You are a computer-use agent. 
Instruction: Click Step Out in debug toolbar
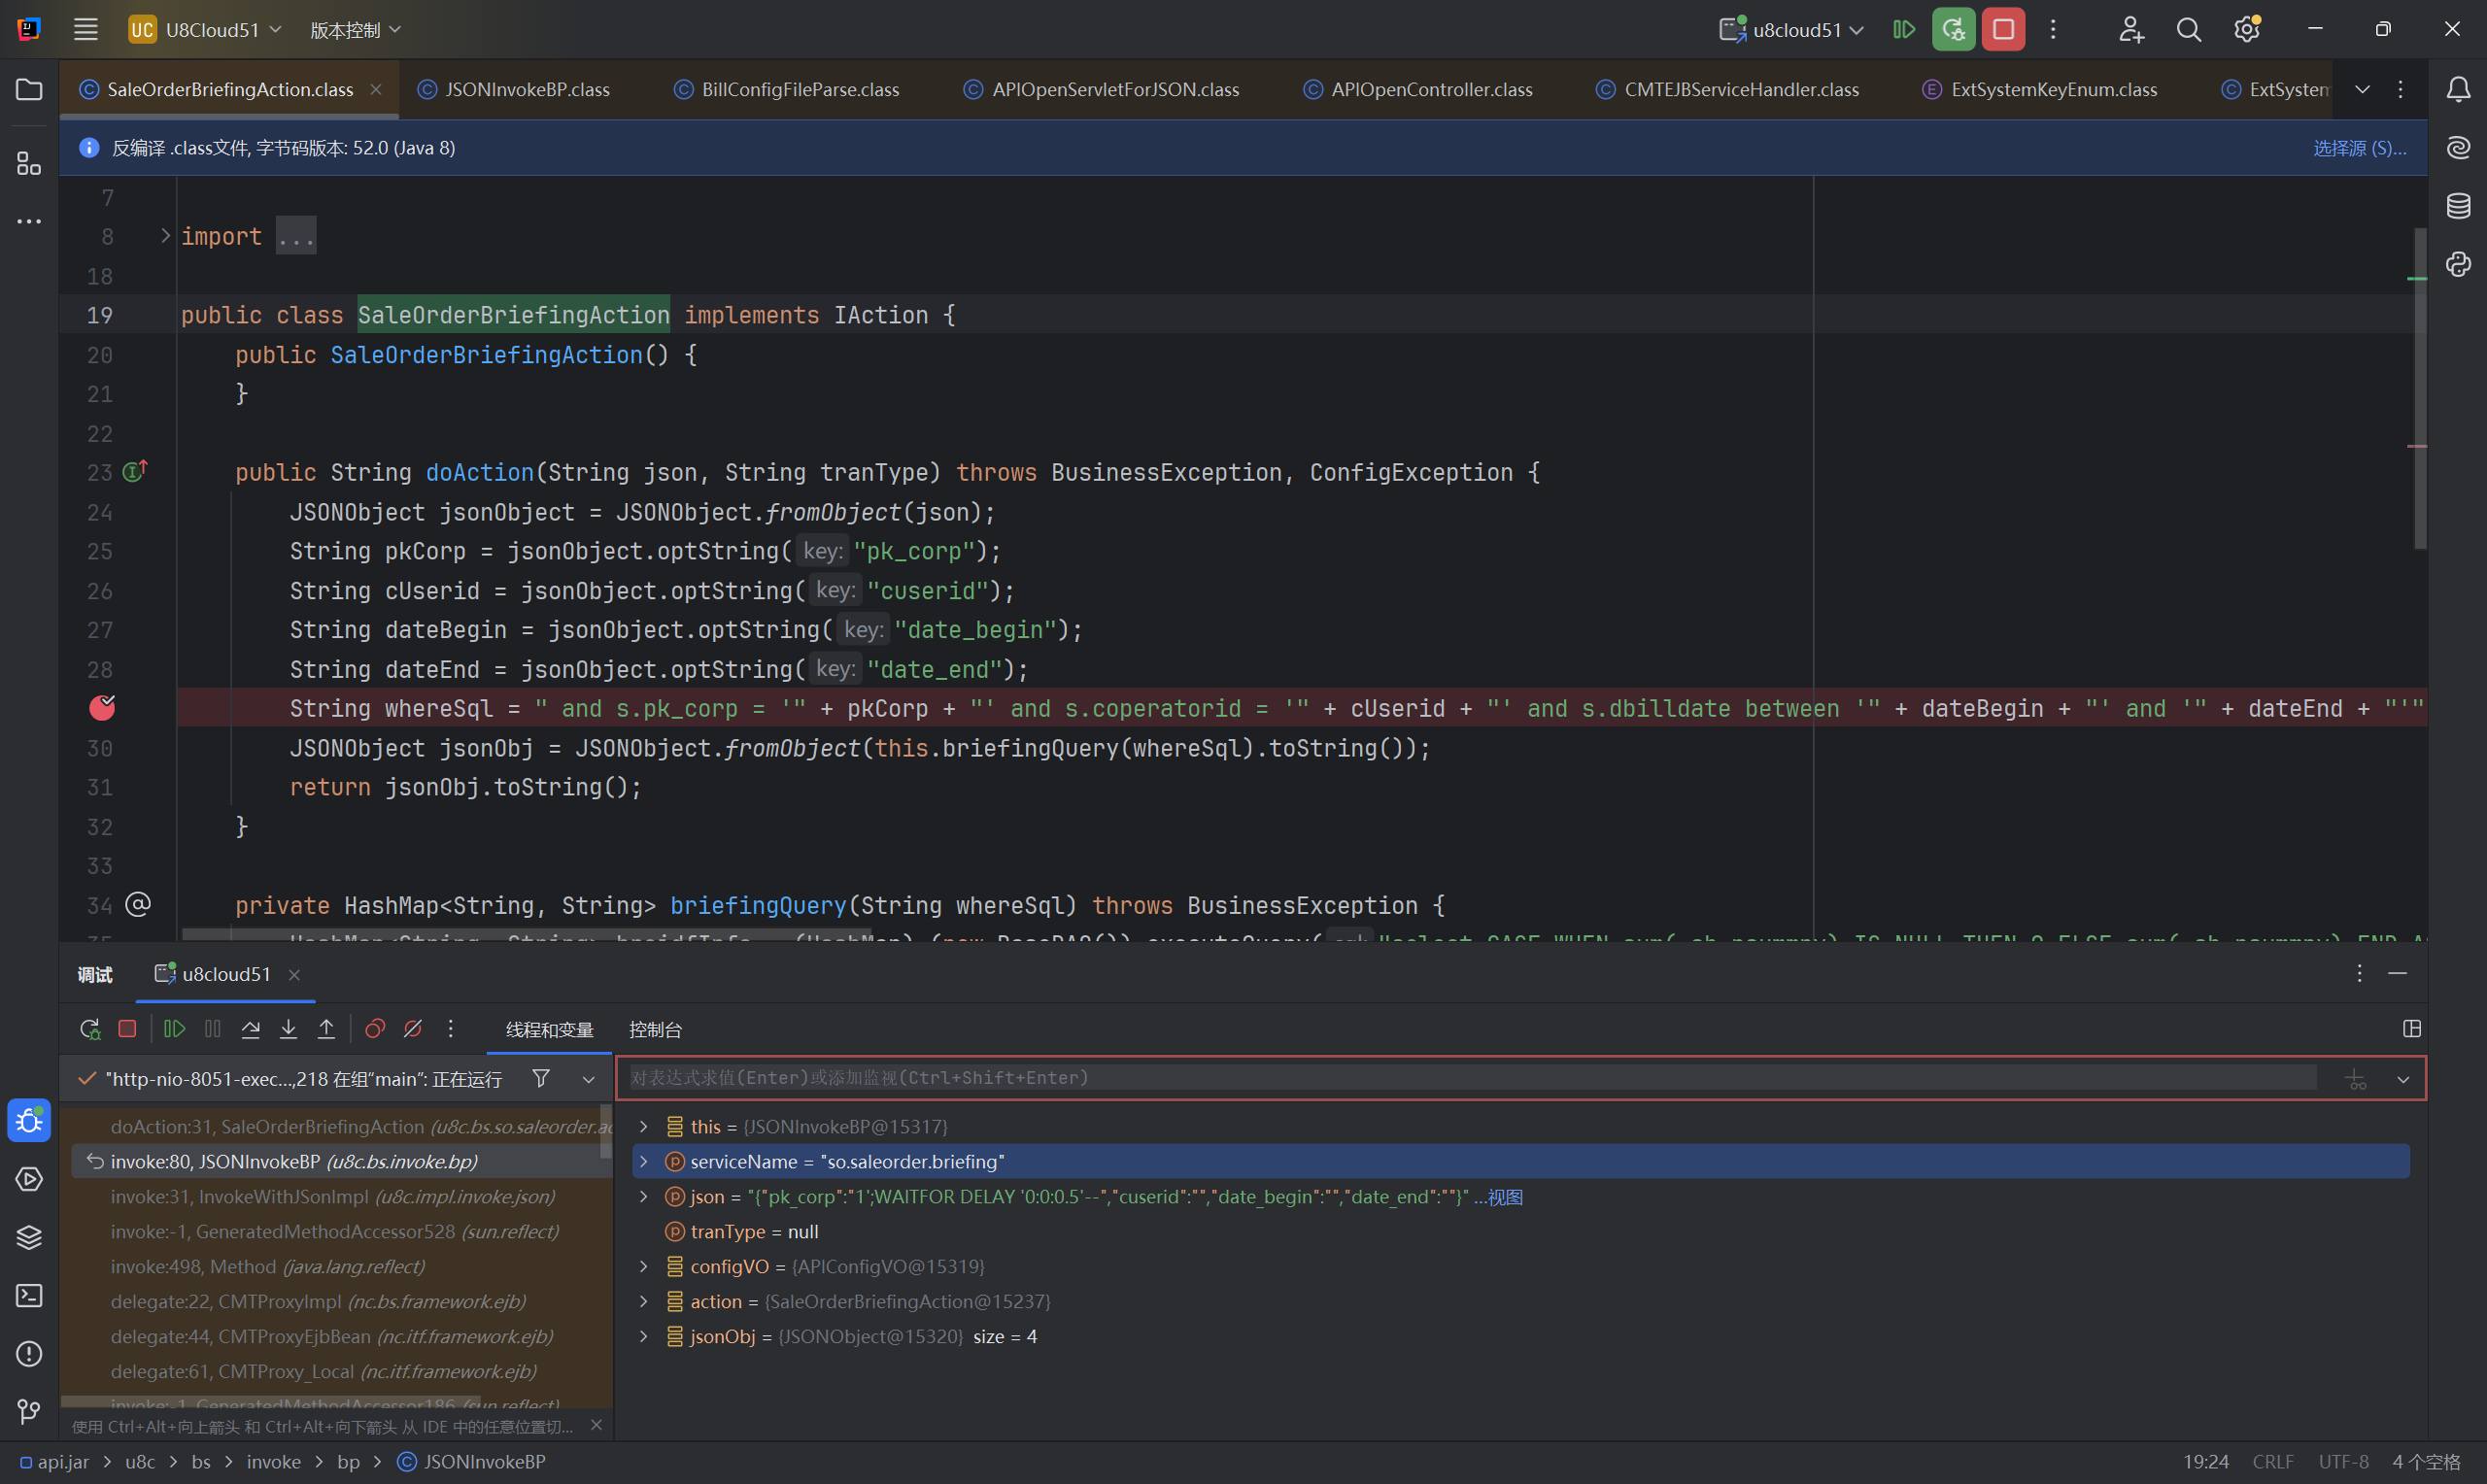(x=326, y=1029)
